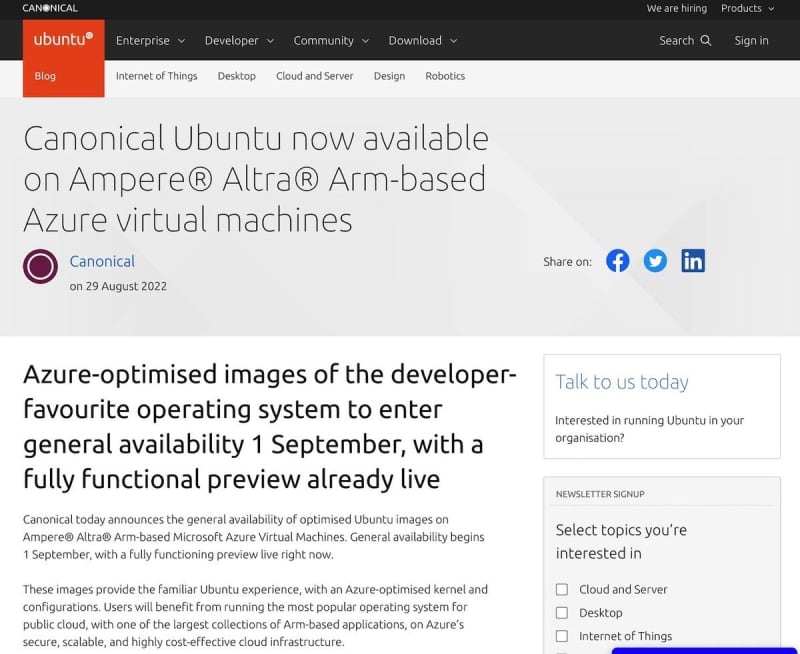The height and width of the screenshot is (654, 800).
Task: Share article on Facebook
Action: tap(618, 261)
